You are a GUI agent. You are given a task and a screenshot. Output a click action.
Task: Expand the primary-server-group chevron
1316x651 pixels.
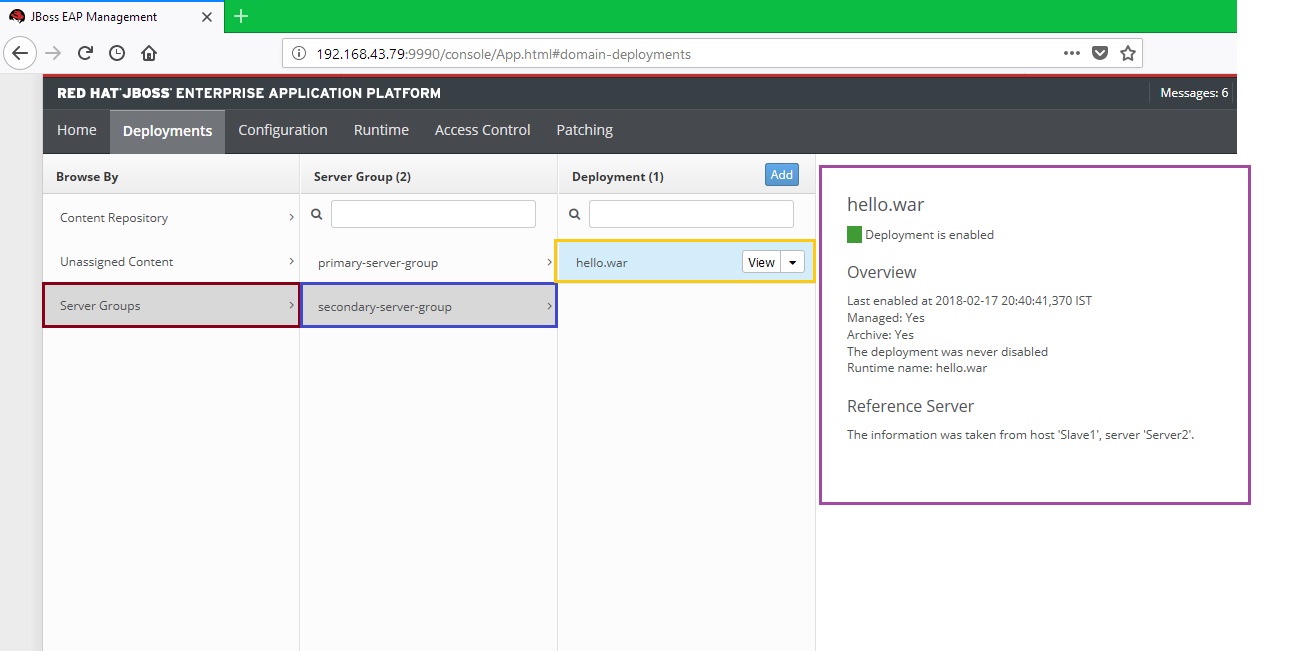(548, 262)
